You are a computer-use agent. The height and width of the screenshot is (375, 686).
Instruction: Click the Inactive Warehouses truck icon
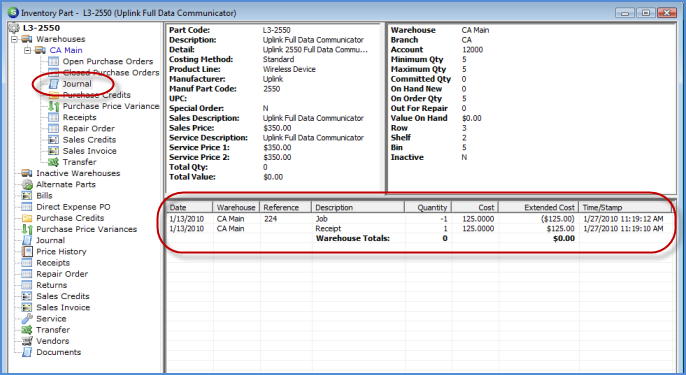point(27,173)
